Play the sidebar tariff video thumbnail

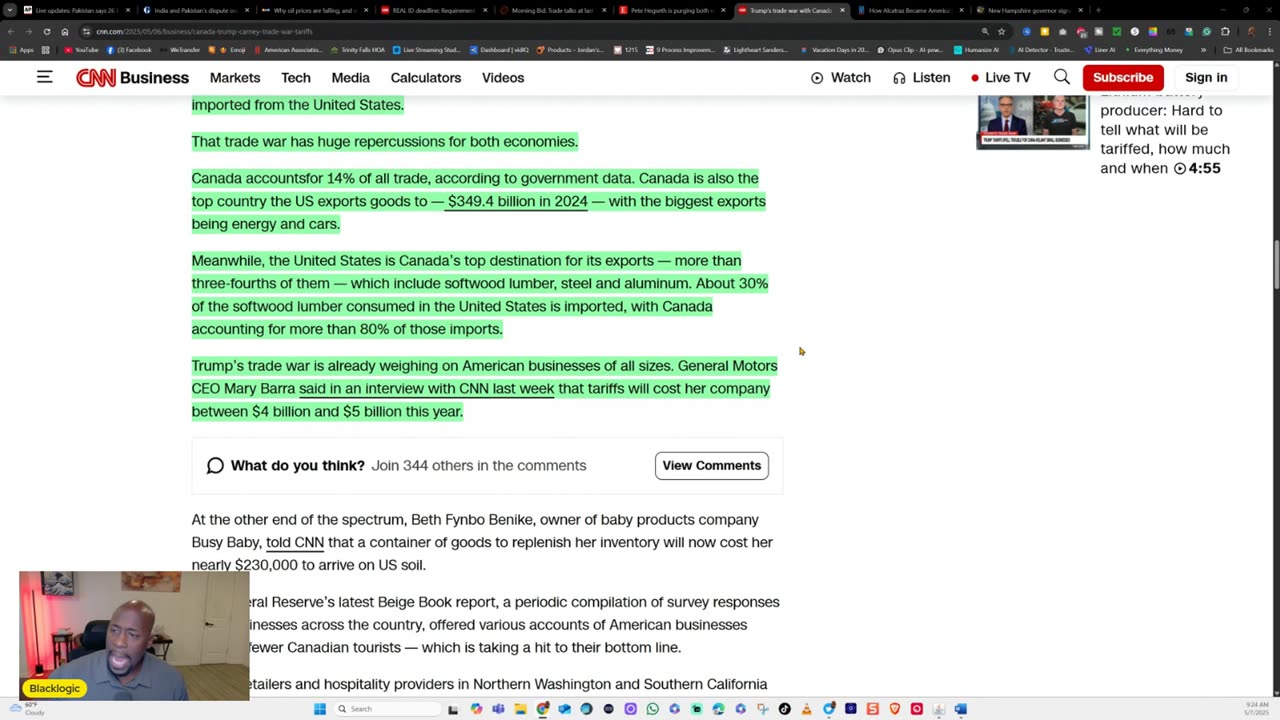(1033, 122)
